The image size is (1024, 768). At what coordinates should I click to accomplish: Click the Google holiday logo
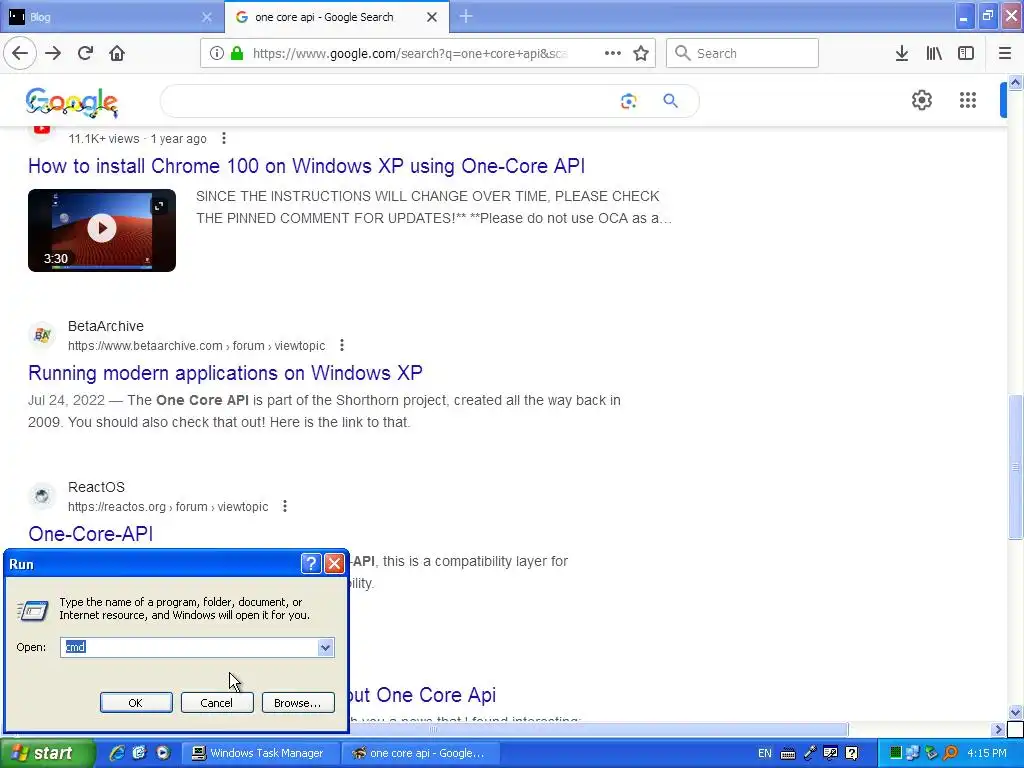pos(72,103)
